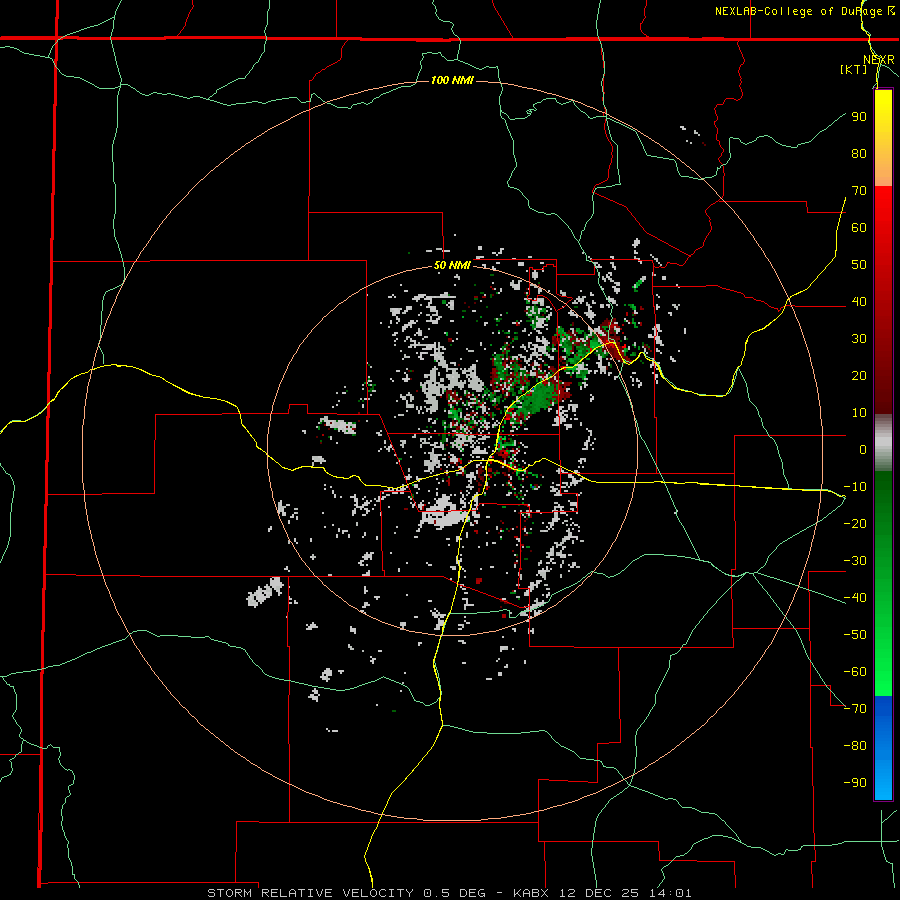Click the 70 value on velocity scale
This screenshot has width=900, height=900.
click(x=859, y=191)
